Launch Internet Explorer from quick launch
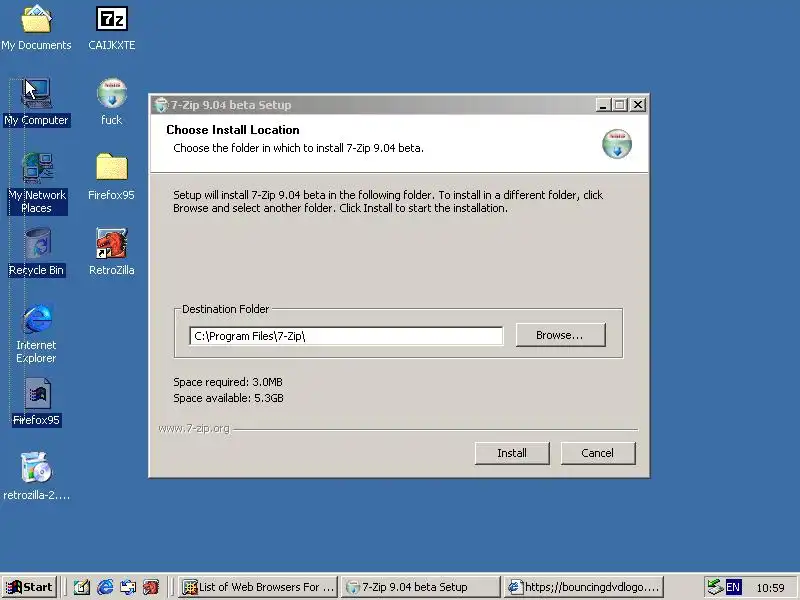Image resolution: width=800 pixels, height=600 pixels. tap(105, 587)
